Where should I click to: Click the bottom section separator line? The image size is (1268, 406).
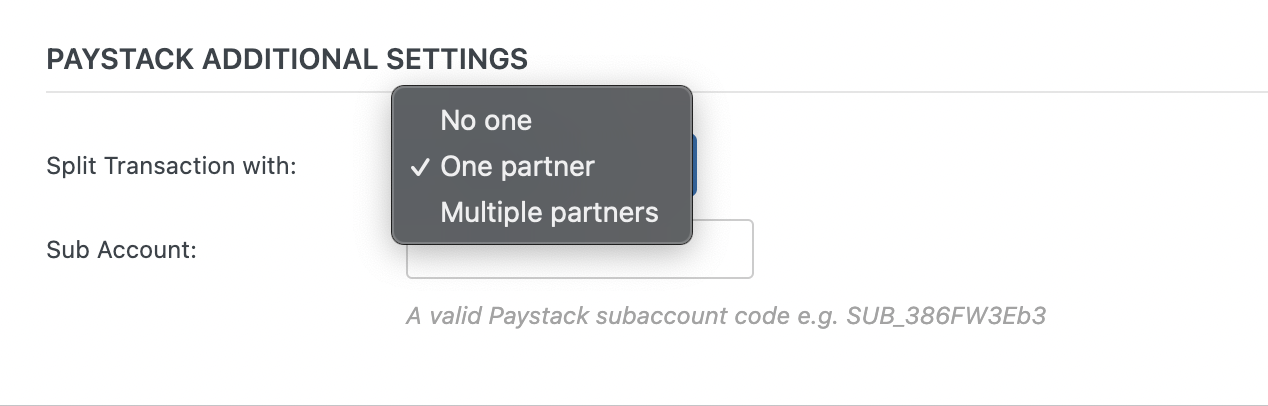[634, 404]
